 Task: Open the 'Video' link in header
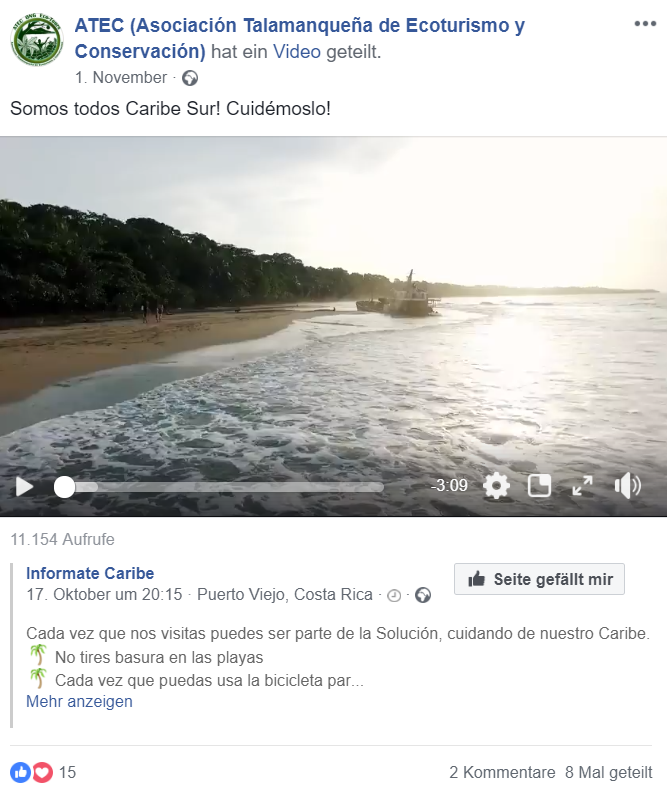coord(297,51)
